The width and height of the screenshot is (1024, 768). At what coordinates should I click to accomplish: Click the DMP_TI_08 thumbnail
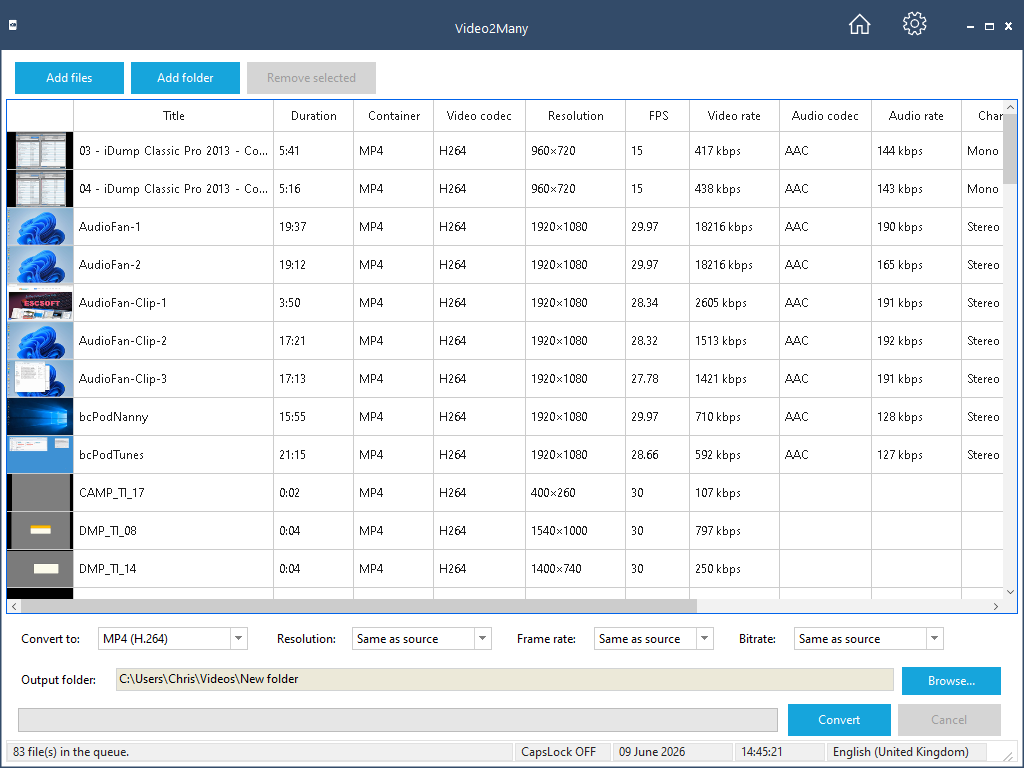tap(40, 530)
